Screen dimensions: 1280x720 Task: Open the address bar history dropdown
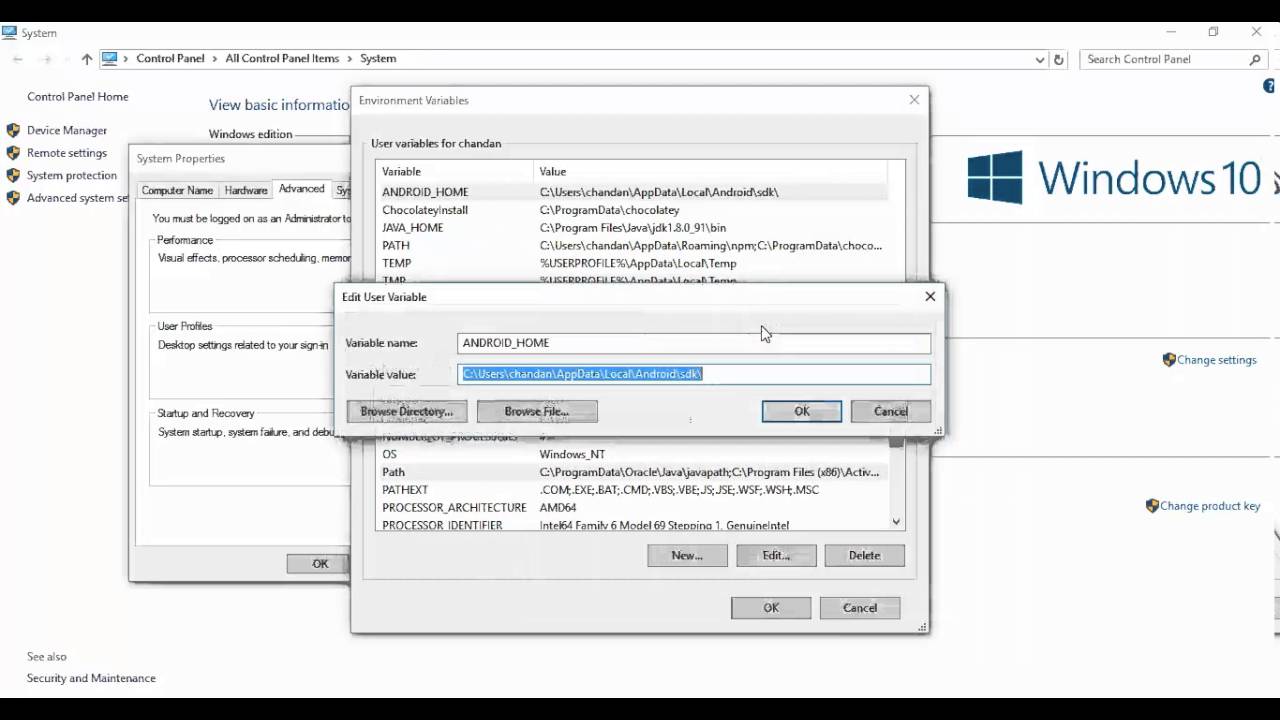point(1040,59)
